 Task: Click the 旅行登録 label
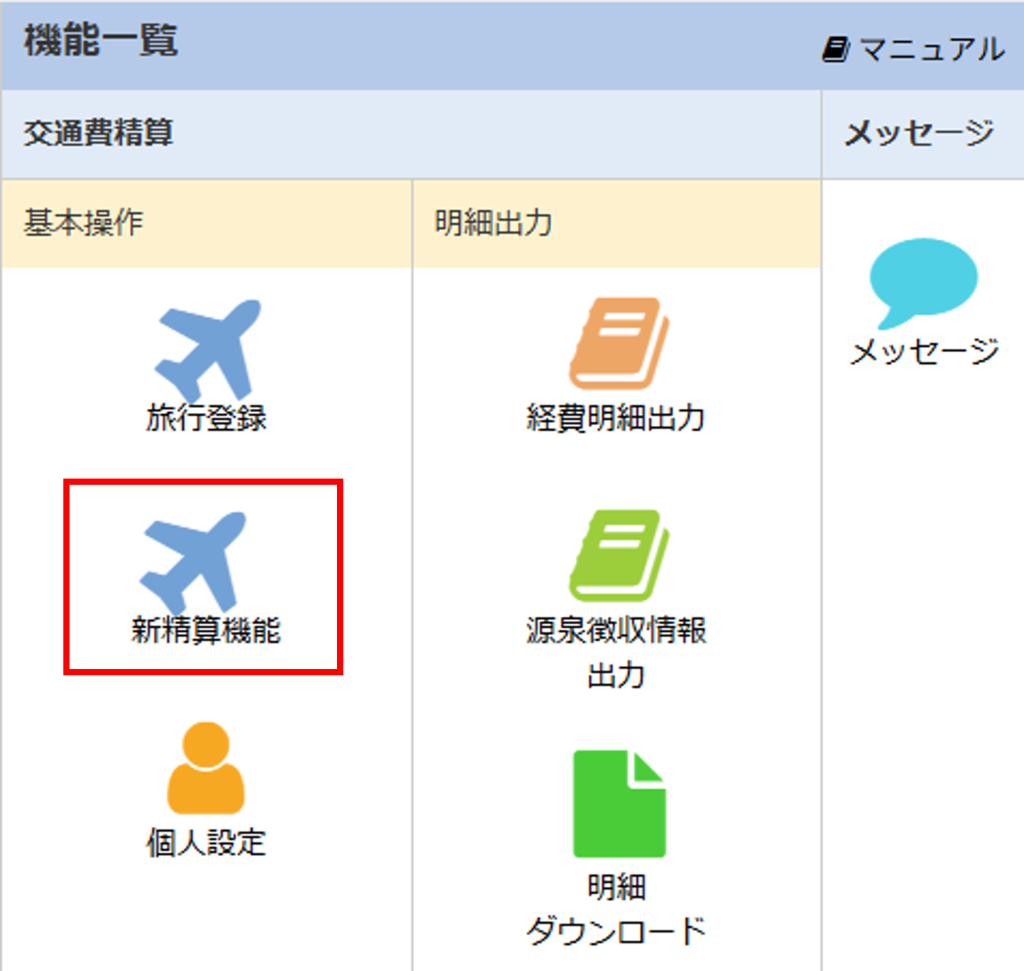[x=206, y=418]
